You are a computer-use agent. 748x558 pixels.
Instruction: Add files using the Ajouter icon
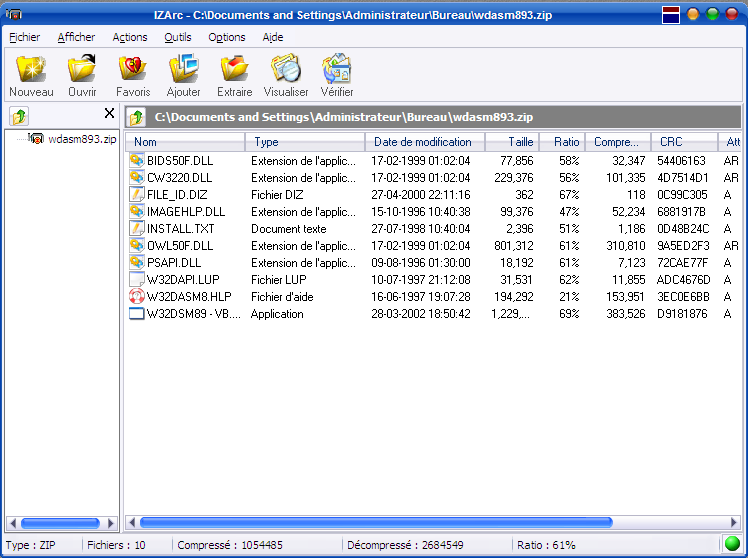184,69
